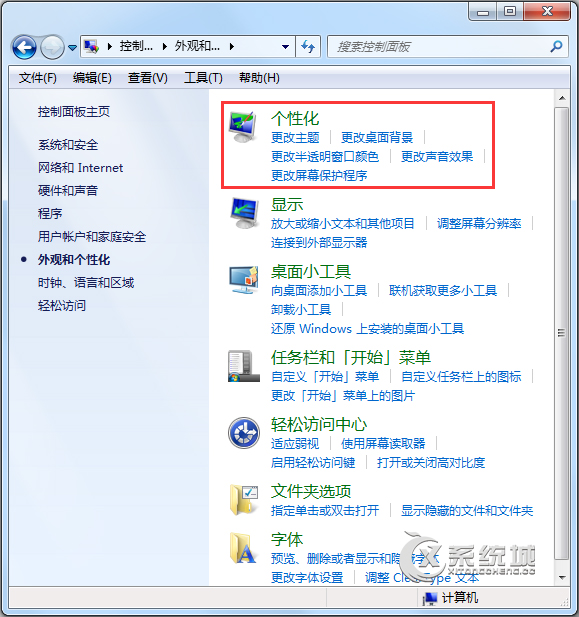This screenshot has width=579, height=617.
Task: Click 显示隐藏的文件和文件夹
Action: pyautogui.click(x=467, y=510)
